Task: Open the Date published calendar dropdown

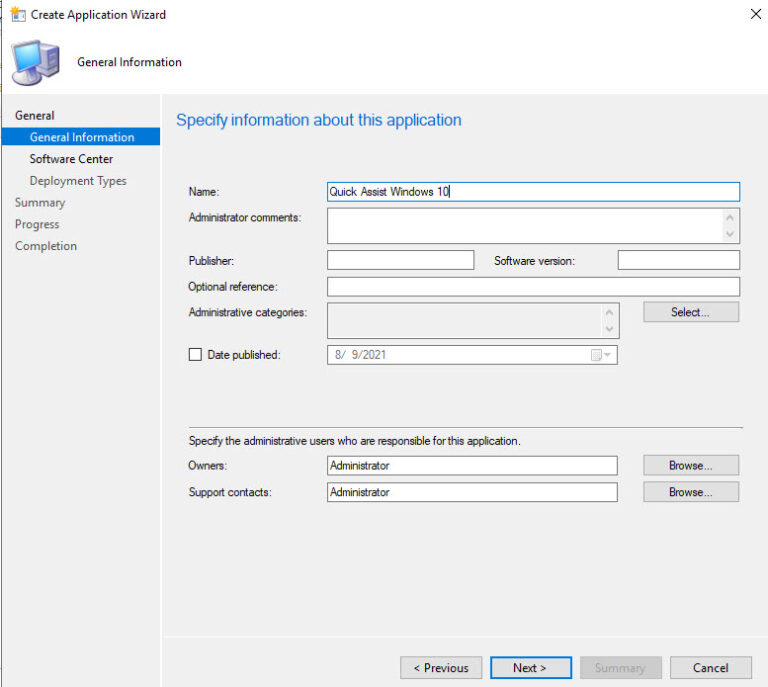Action: (x=601, y=355)
